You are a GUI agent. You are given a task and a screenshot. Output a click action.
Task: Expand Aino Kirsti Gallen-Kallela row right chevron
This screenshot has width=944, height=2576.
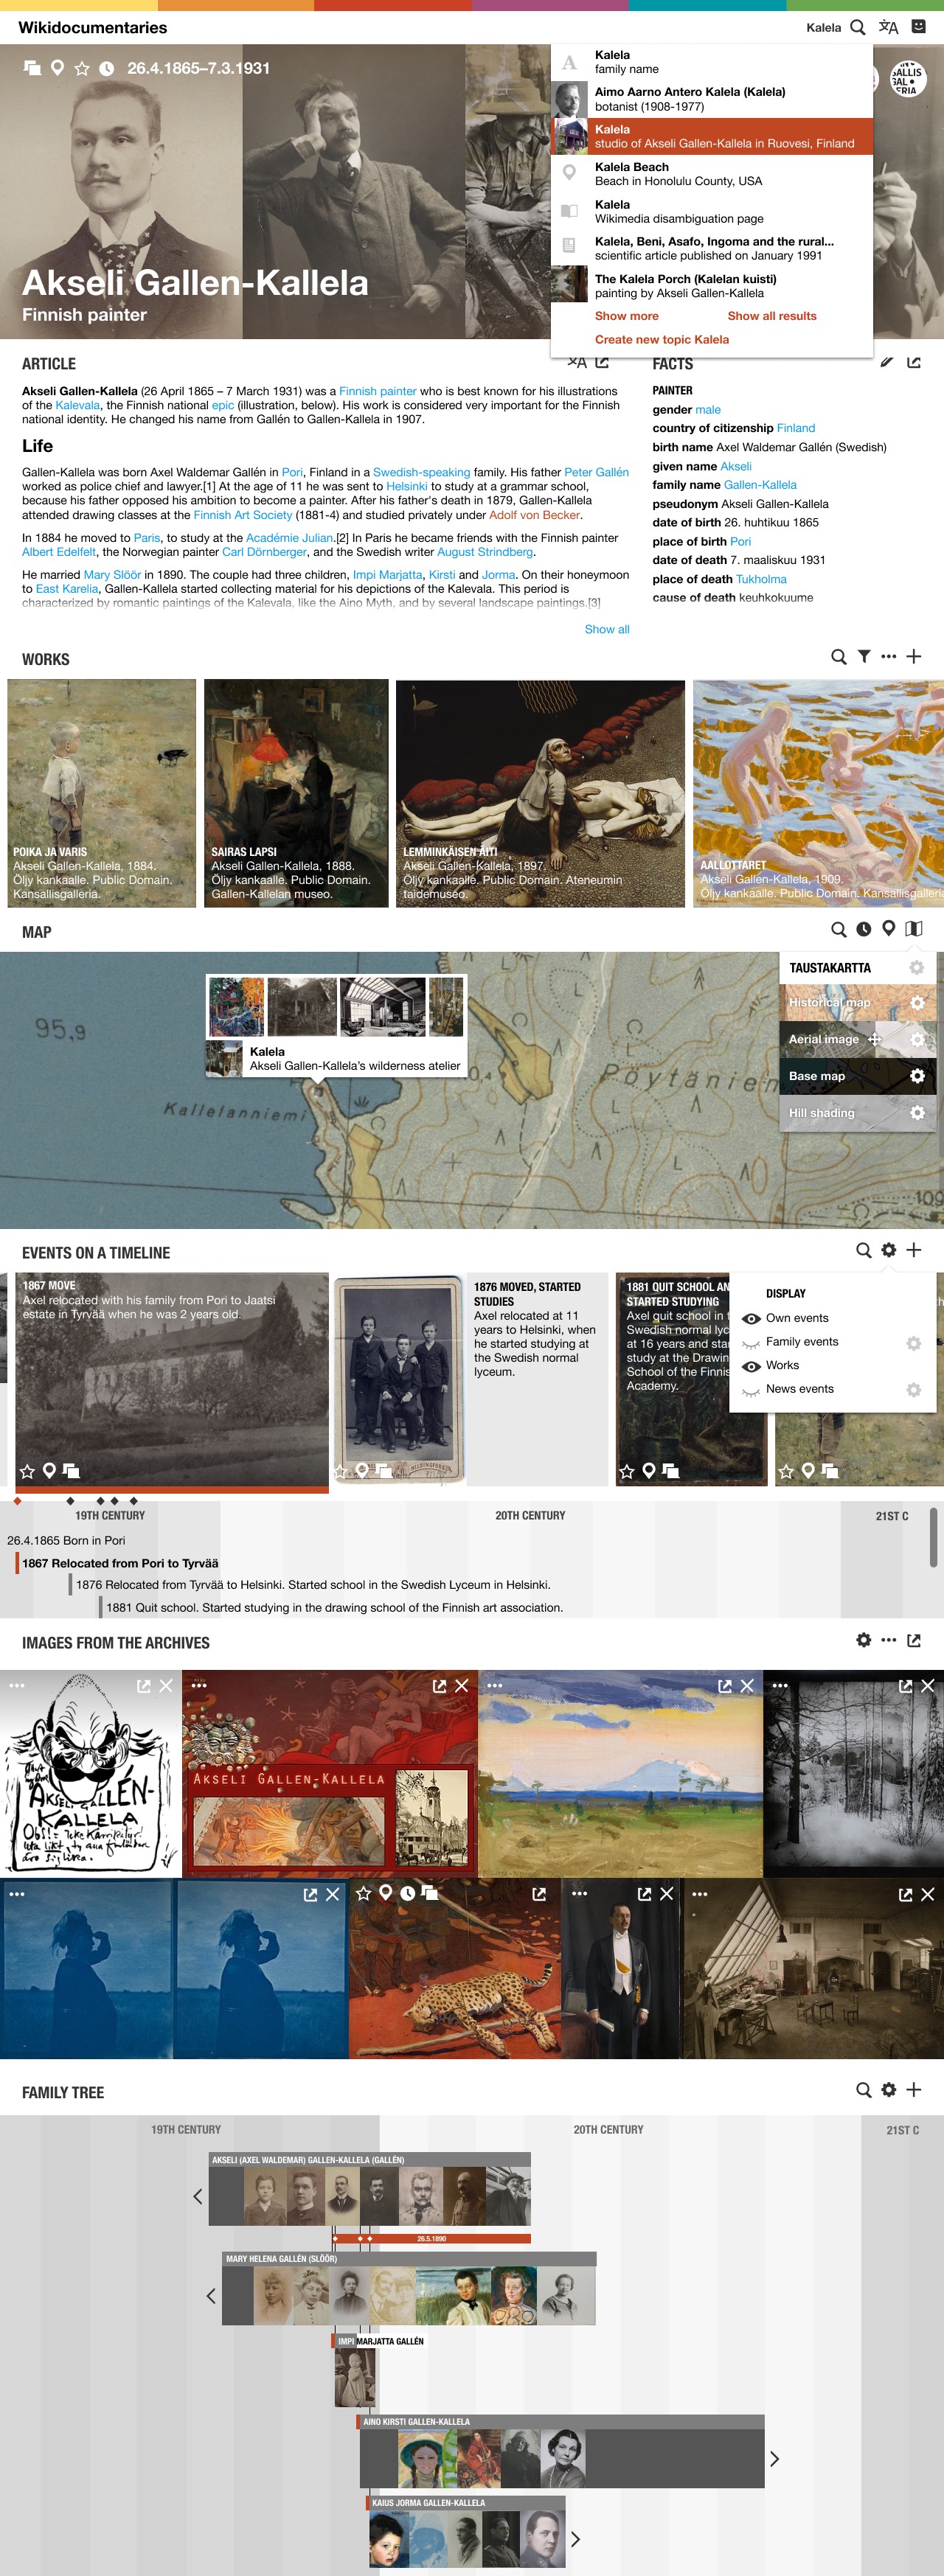tap(774, 2459)
